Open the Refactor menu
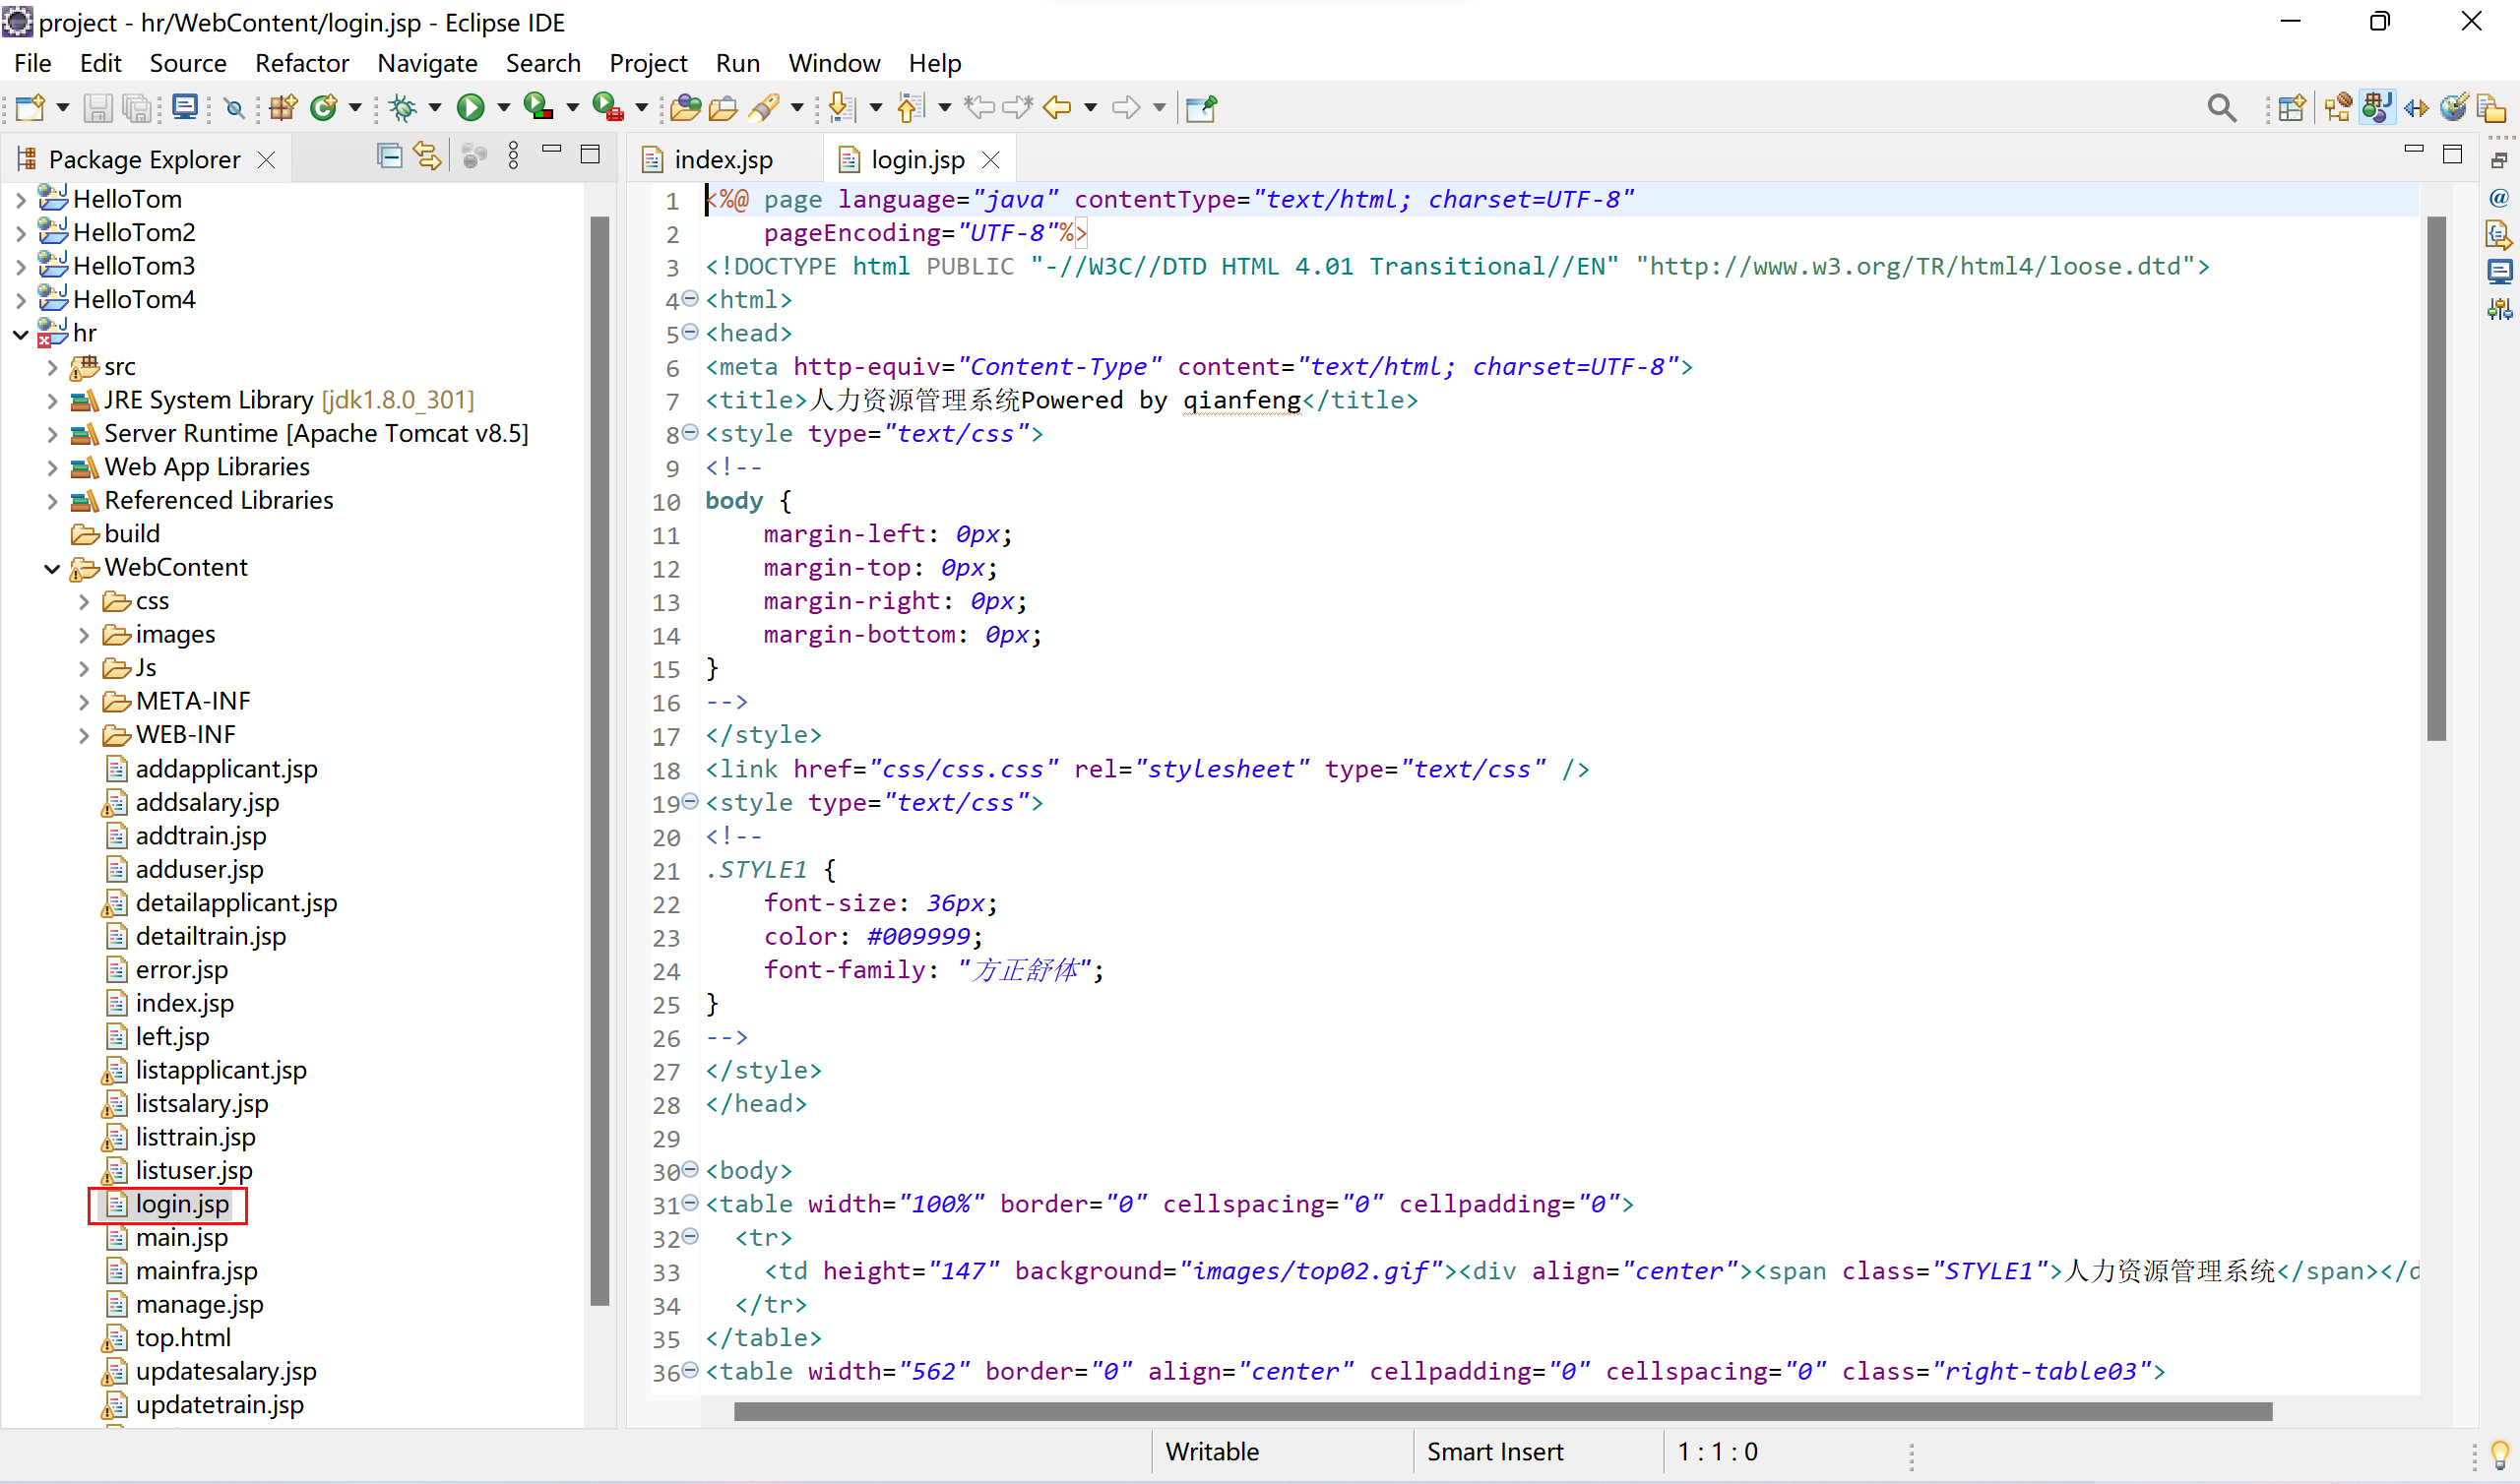 tap(301, 63)
